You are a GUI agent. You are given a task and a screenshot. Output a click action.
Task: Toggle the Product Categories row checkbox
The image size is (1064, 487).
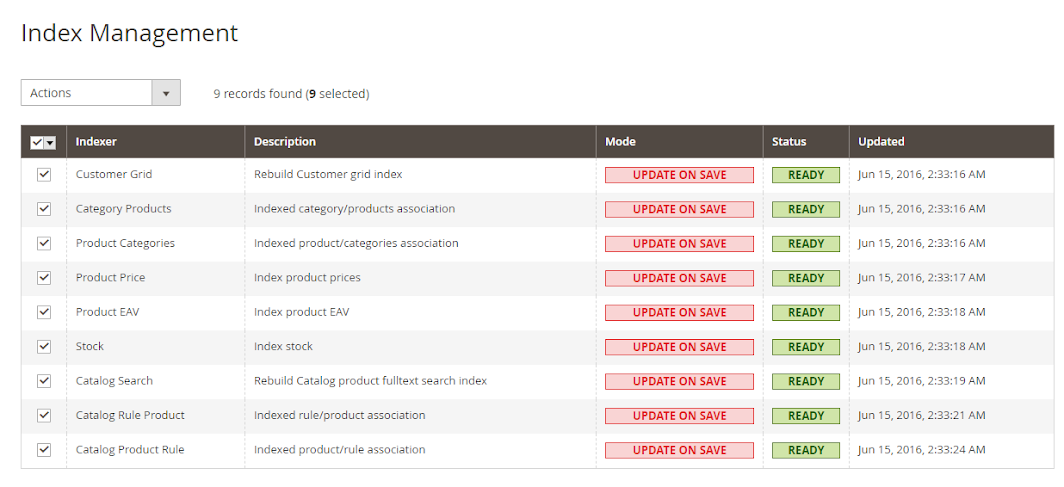pos(44,243)
